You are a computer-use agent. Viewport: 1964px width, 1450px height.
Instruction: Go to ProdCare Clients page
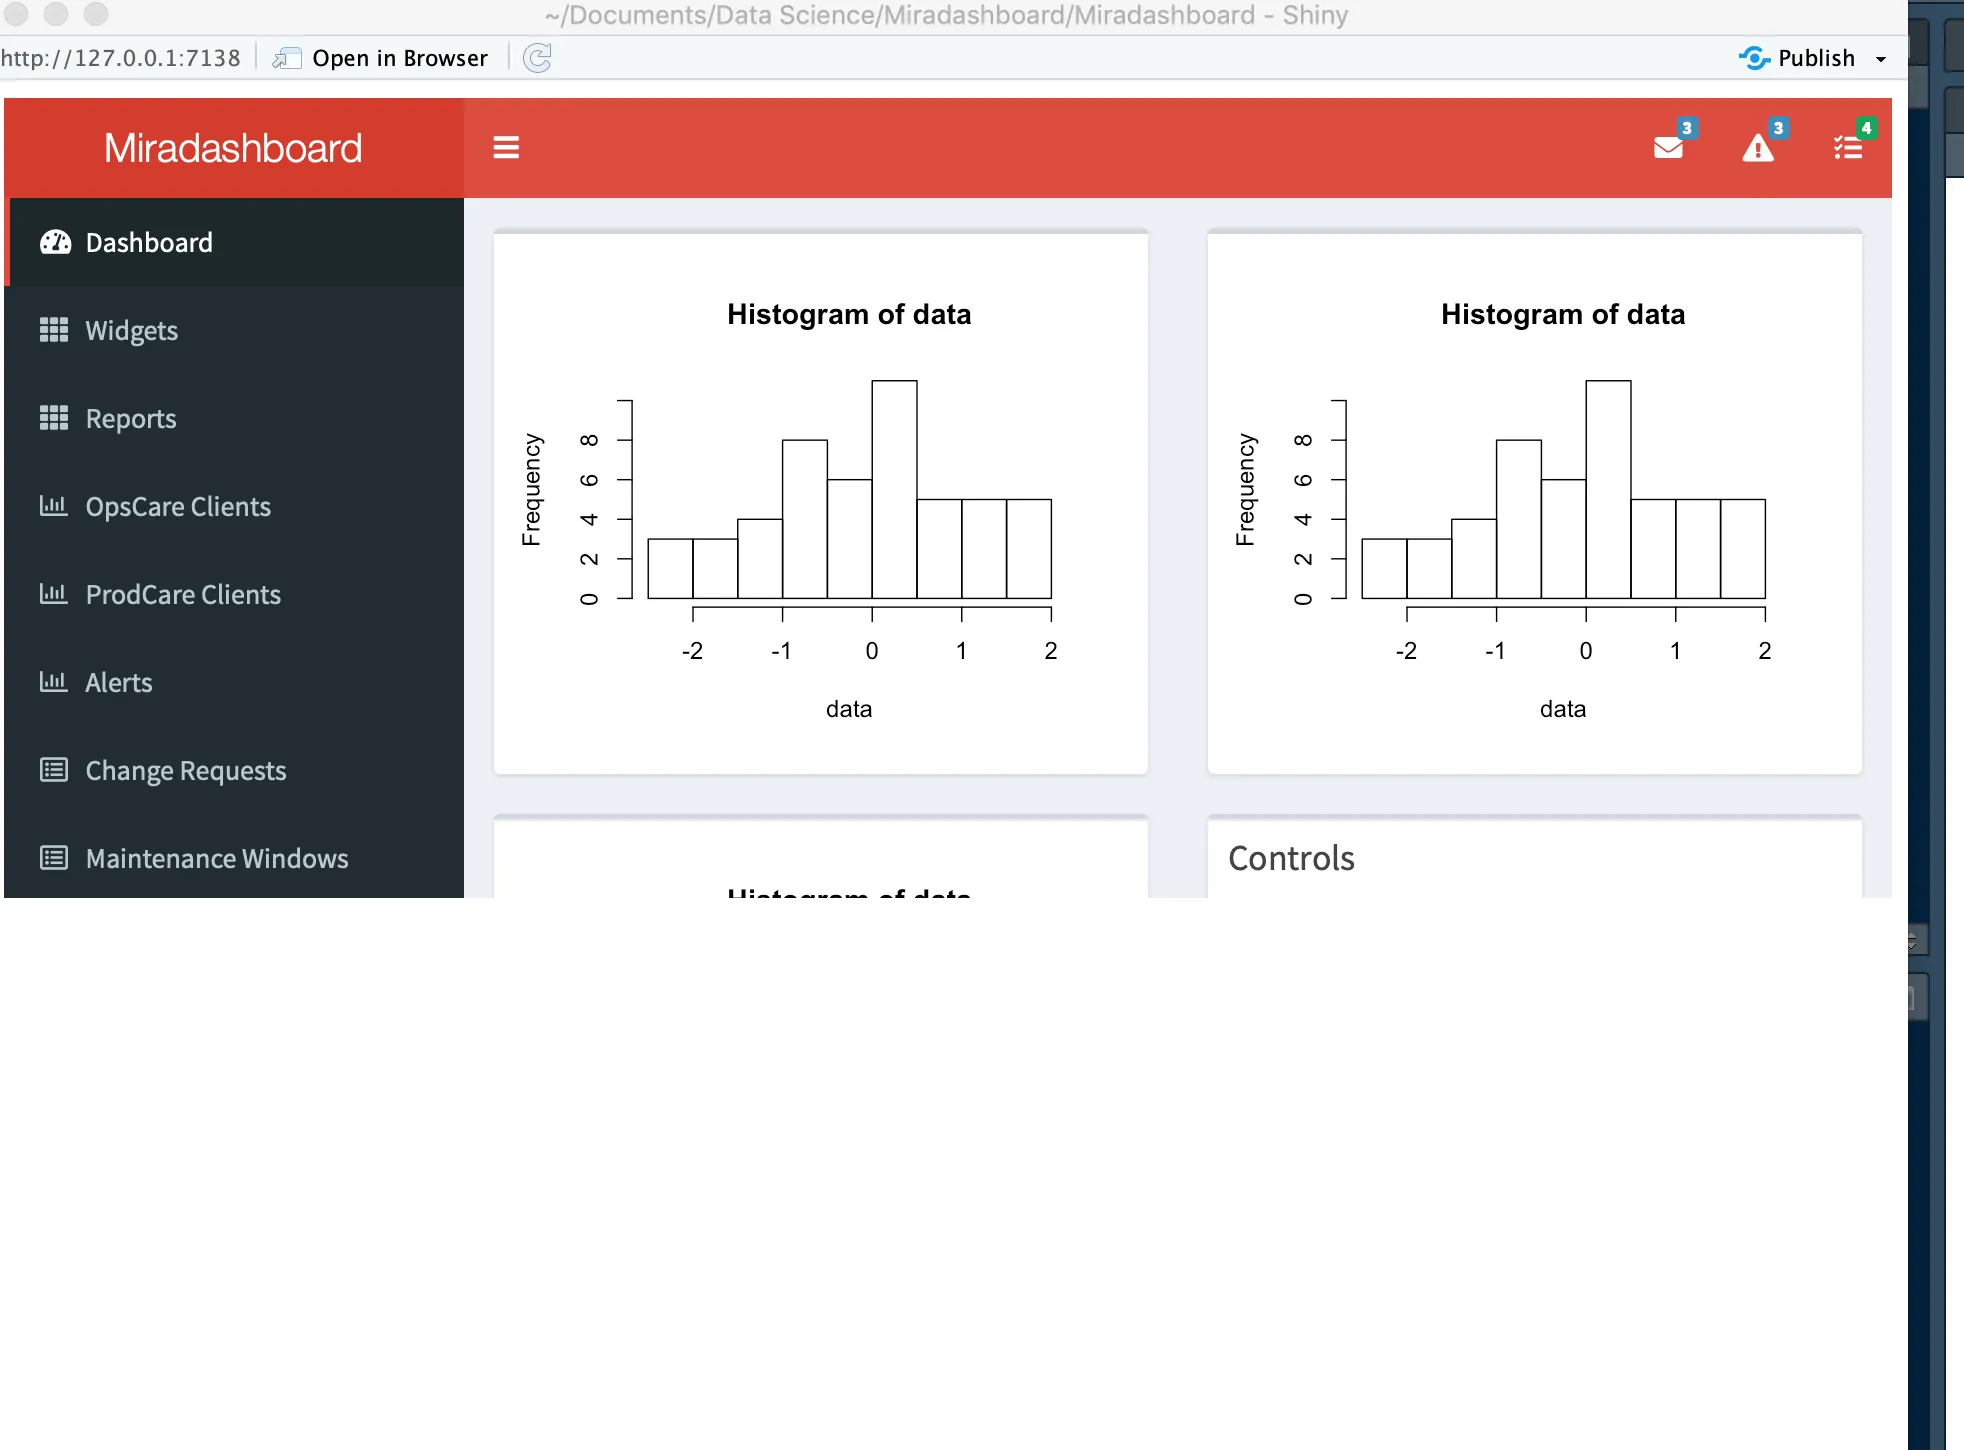point(183,595)
